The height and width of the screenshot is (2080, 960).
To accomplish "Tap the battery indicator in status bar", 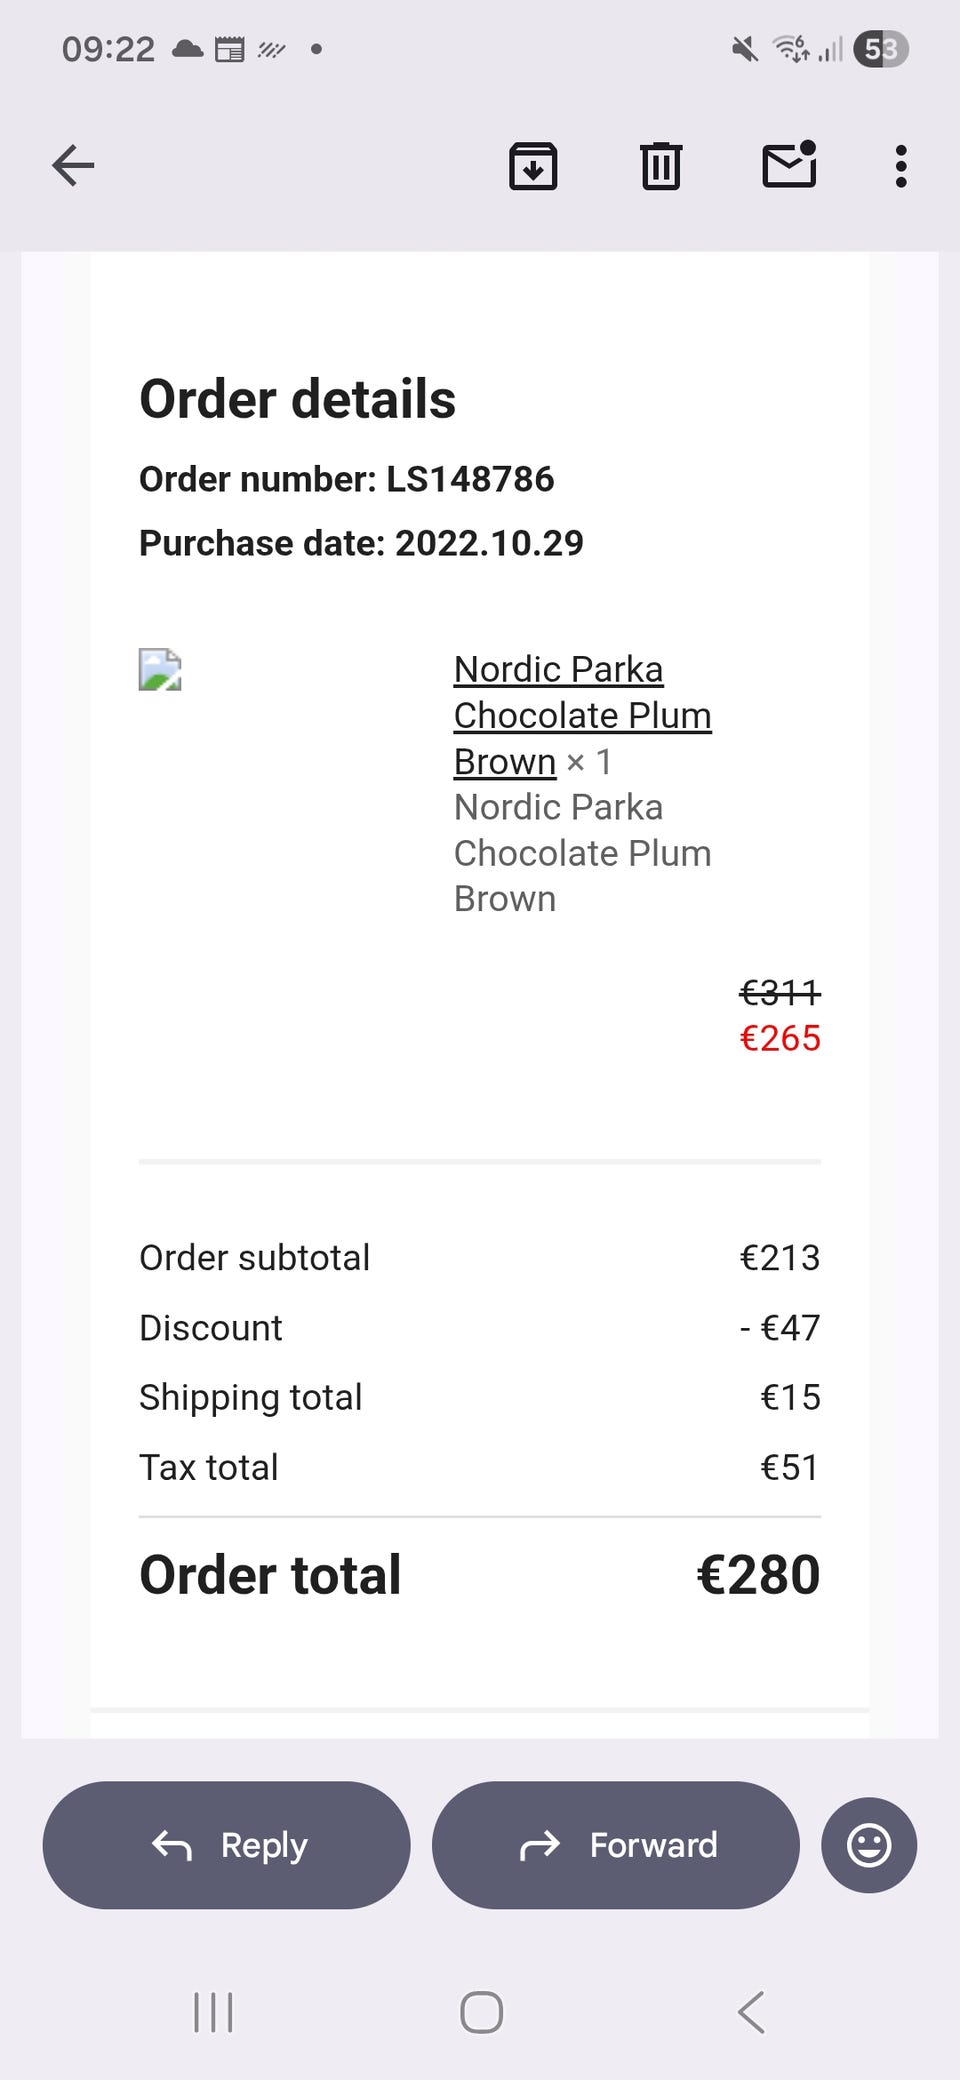I will [881, 49].
